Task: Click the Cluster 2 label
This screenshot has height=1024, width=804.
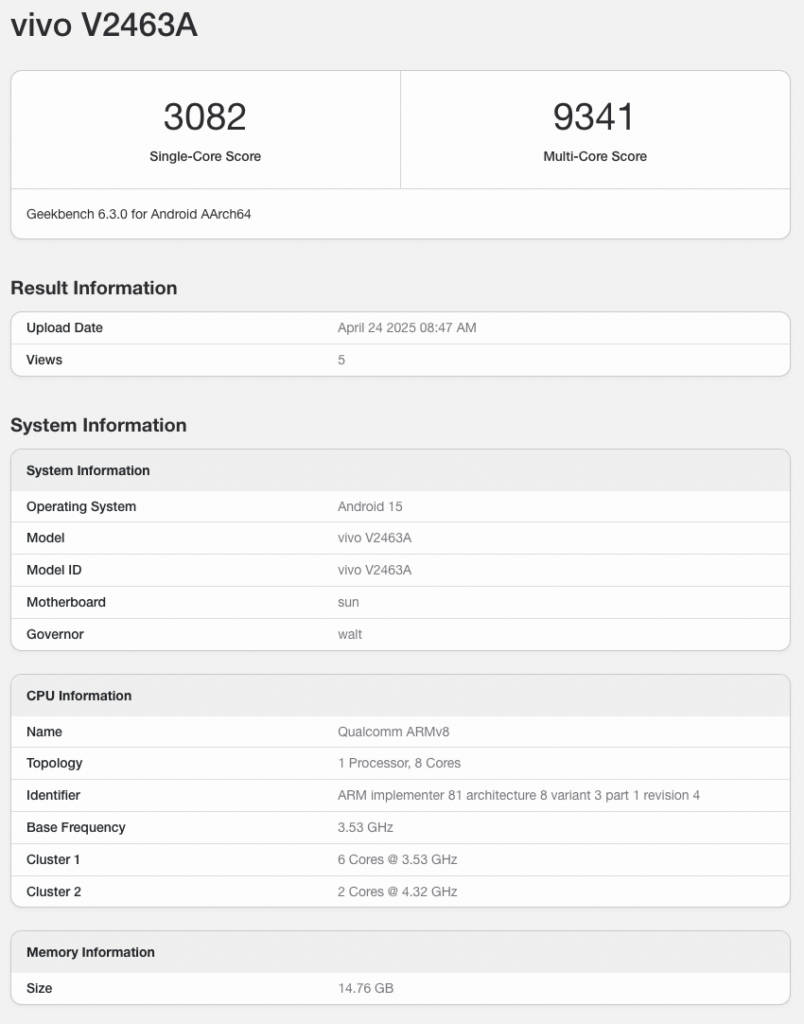Action: click(x=54, y=891)
